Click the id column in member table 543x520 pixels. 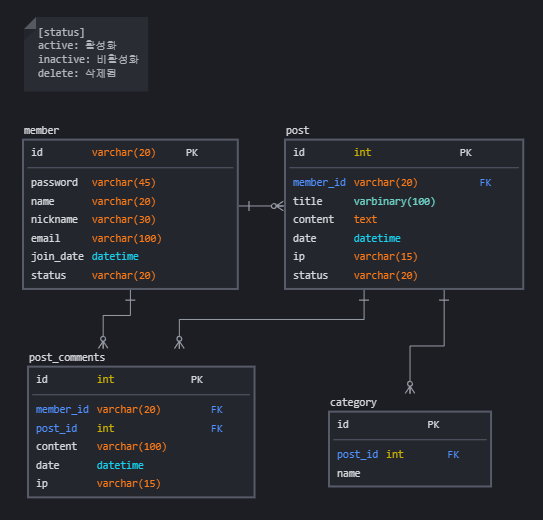tap(37, 152)
